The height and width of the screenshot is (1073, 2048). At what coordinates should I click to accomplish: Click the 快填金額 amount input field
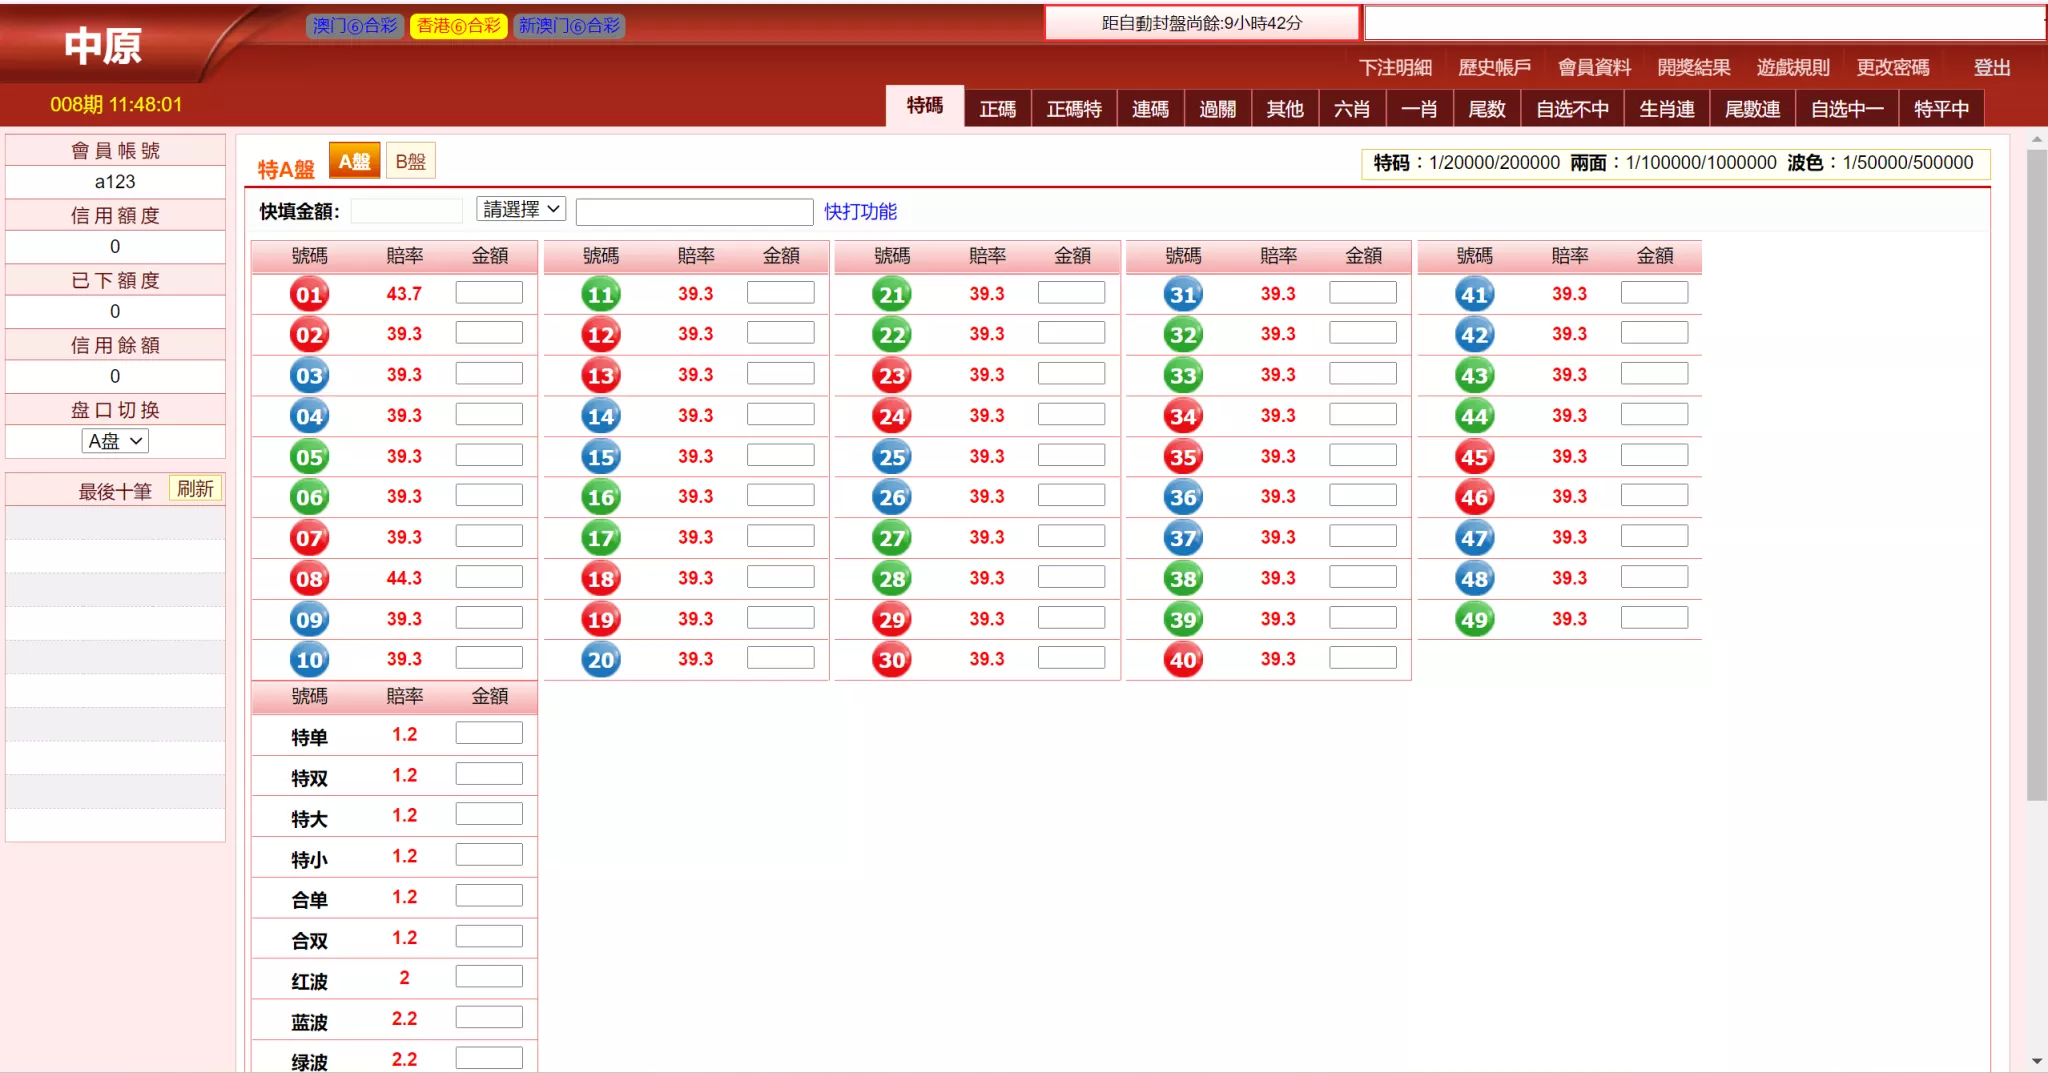[x=406, y=211]
